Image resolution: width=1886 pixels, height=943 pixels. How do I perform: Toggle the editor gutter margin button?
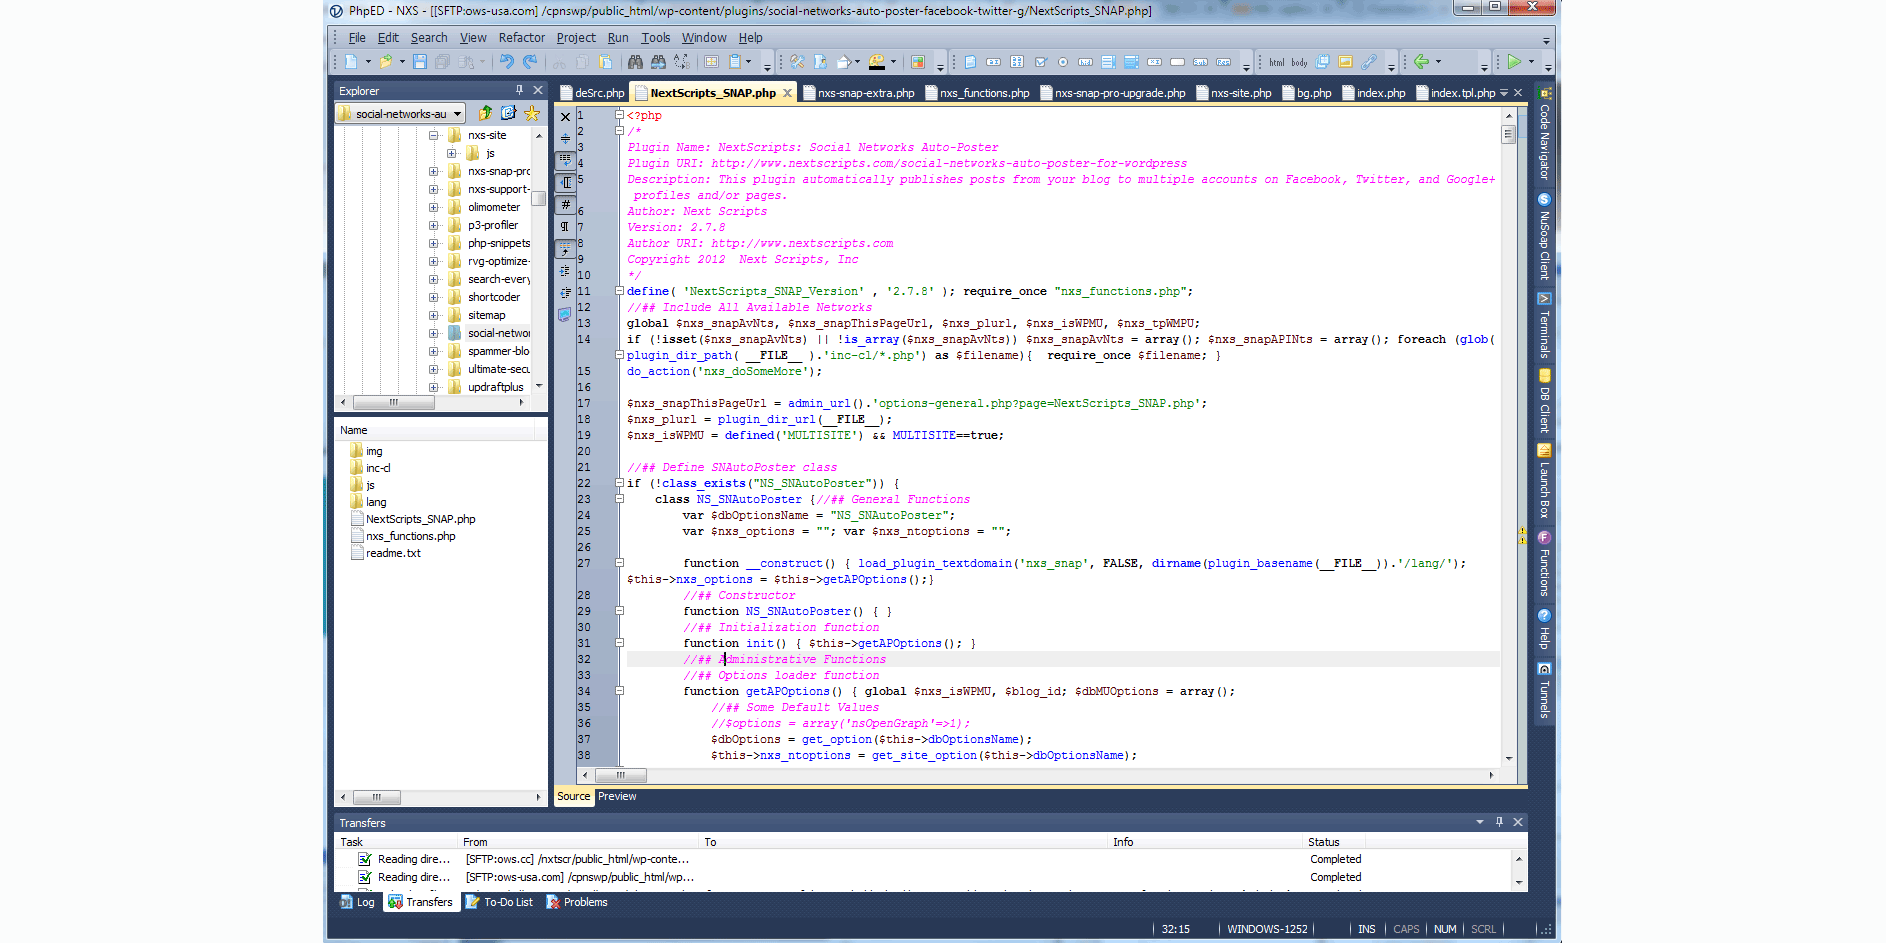tap(565, 183)
